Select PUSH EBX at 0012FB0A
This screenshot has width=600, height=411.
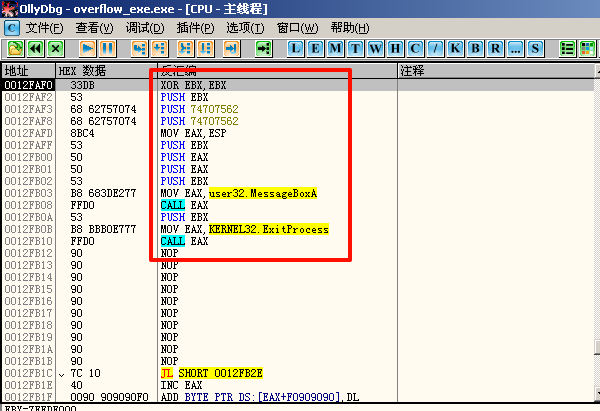click(x=184, y=217)
